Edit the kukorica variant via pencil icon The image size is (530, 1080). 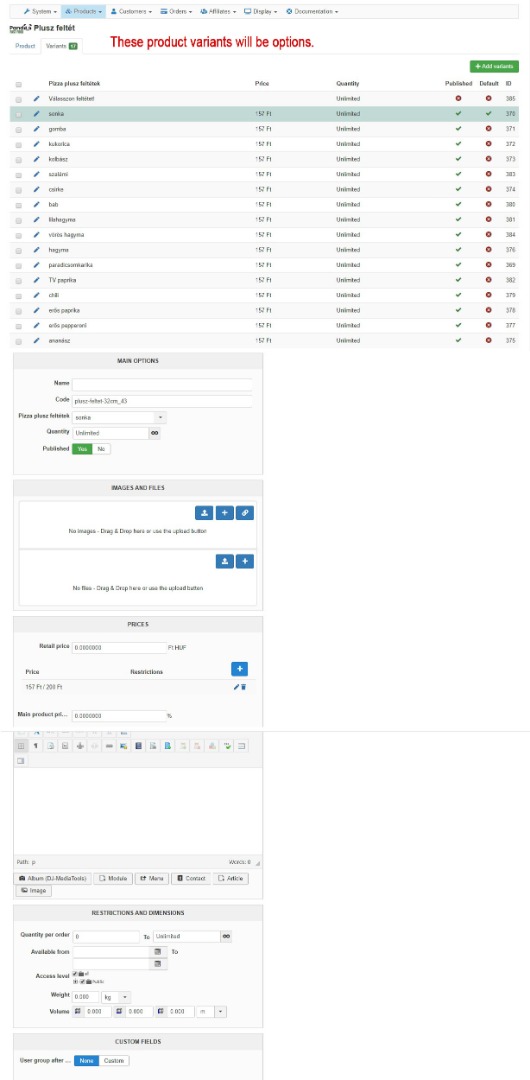[x=37, y=144]
